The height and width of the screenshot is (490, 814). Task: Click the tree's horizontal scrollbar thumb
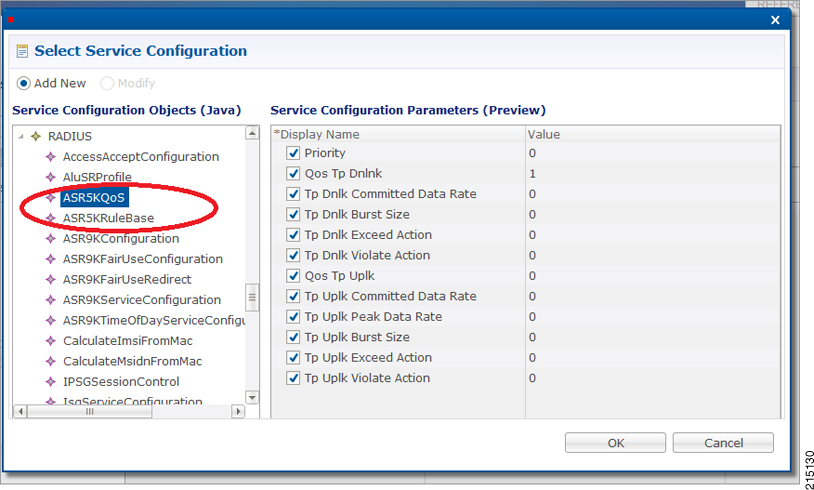[x=90, y=411]
